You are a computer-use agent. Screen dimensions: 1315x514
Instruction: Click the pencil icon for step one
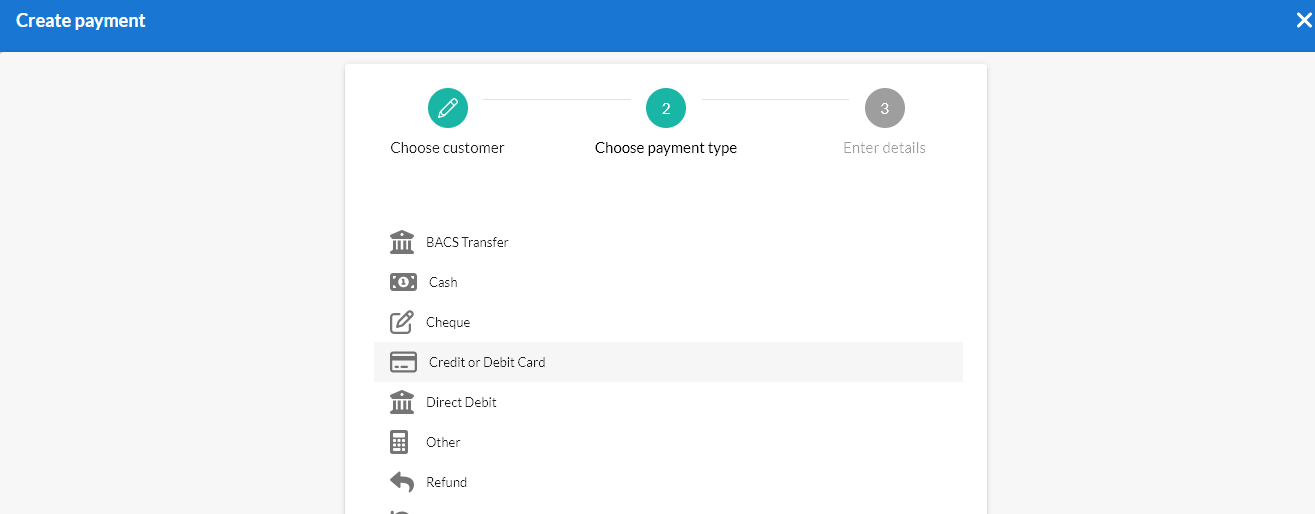pos(448,108)
